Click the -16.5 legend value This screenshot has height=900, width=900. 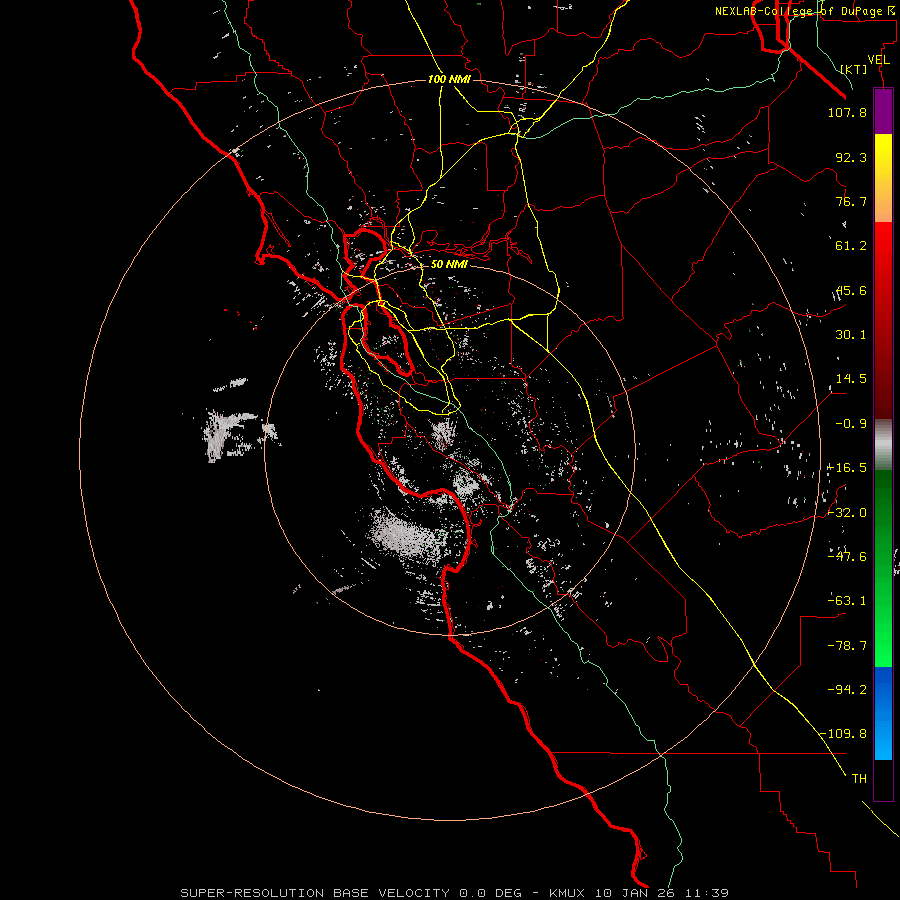tap(847, 468)
